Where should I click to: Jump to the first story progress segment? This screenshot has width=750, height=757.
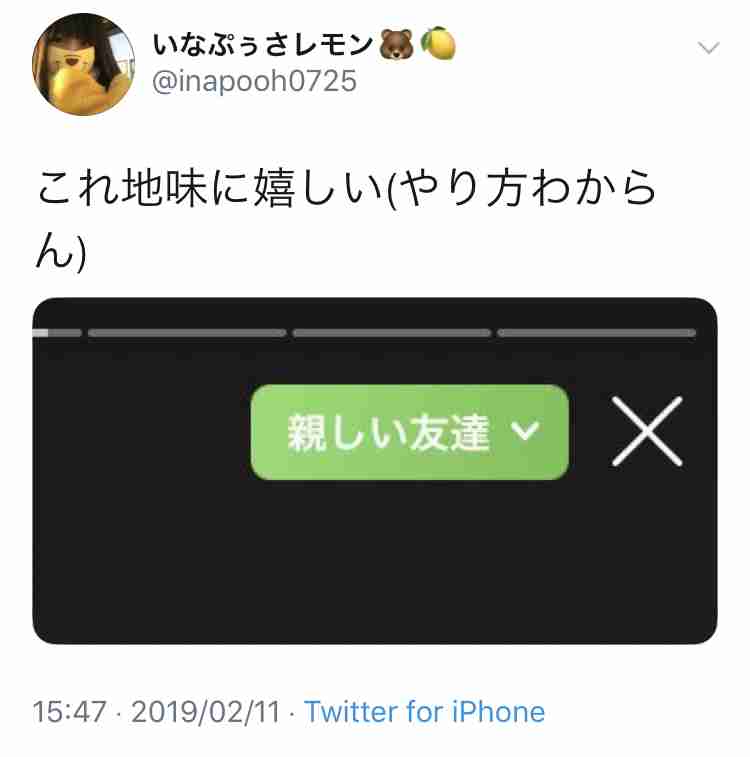[57, 333]
